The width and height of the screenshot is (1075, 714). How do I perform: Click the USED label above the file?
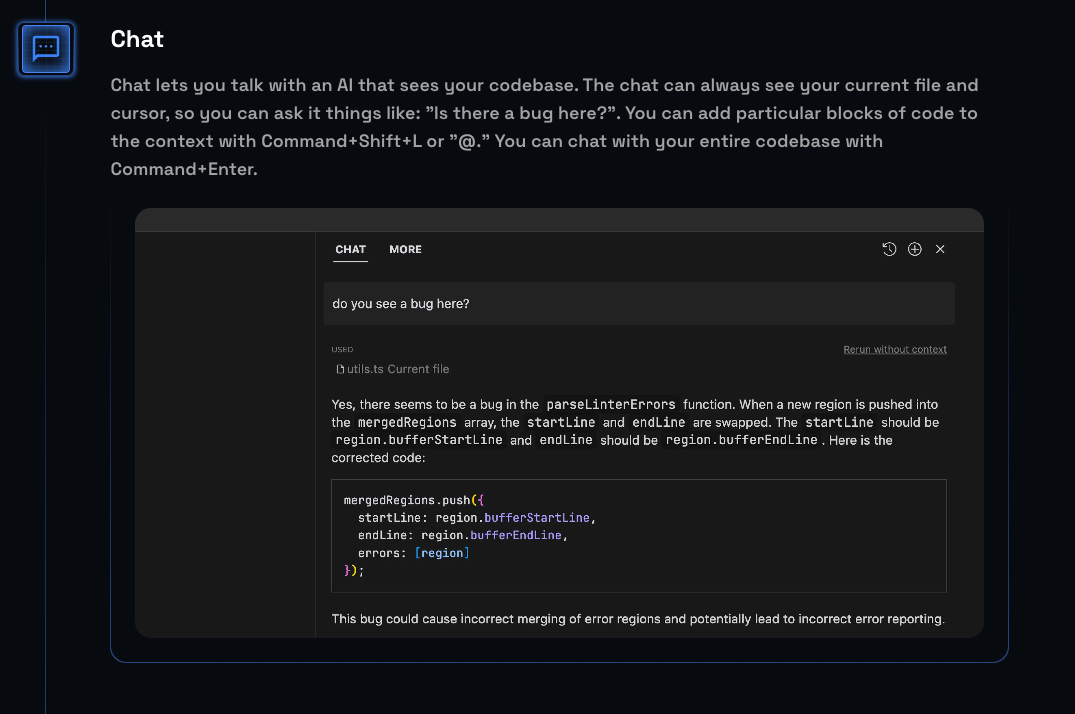(x=341, y=349)
